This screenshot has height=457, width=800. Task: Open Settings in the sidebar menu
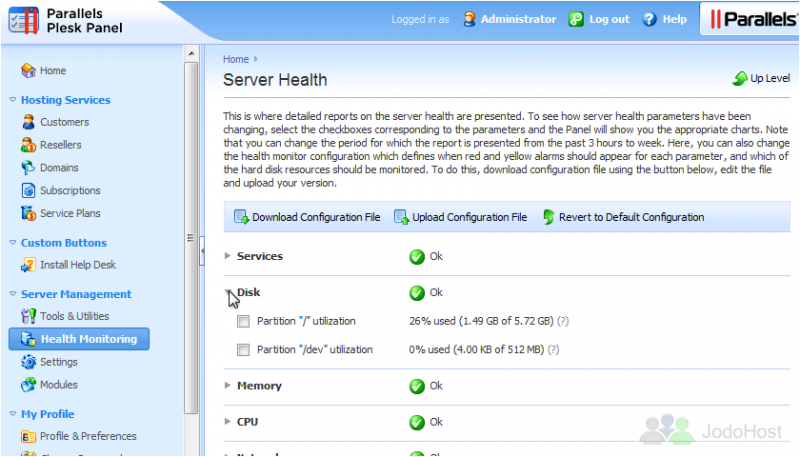tap(59, 362)
